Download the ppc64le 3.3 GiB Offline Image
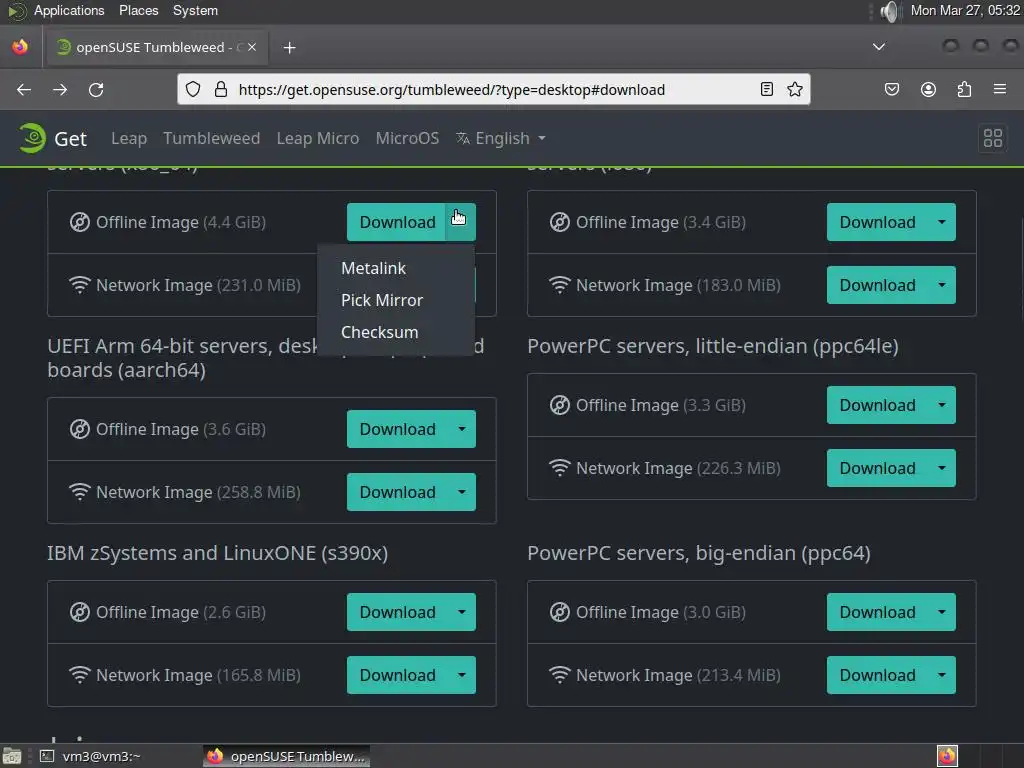This screenshot has height=768, width=1024. click(x=877, y=406)
